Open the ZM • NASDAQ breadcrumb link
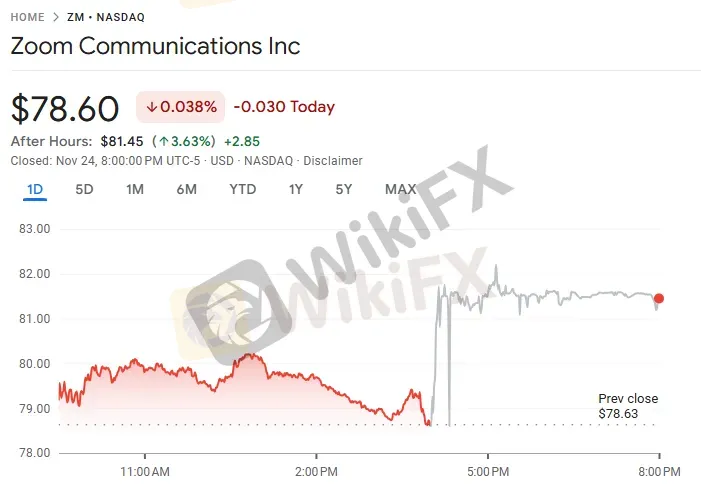This screenshot has width=701, height=498. click(x=107, y=17)
